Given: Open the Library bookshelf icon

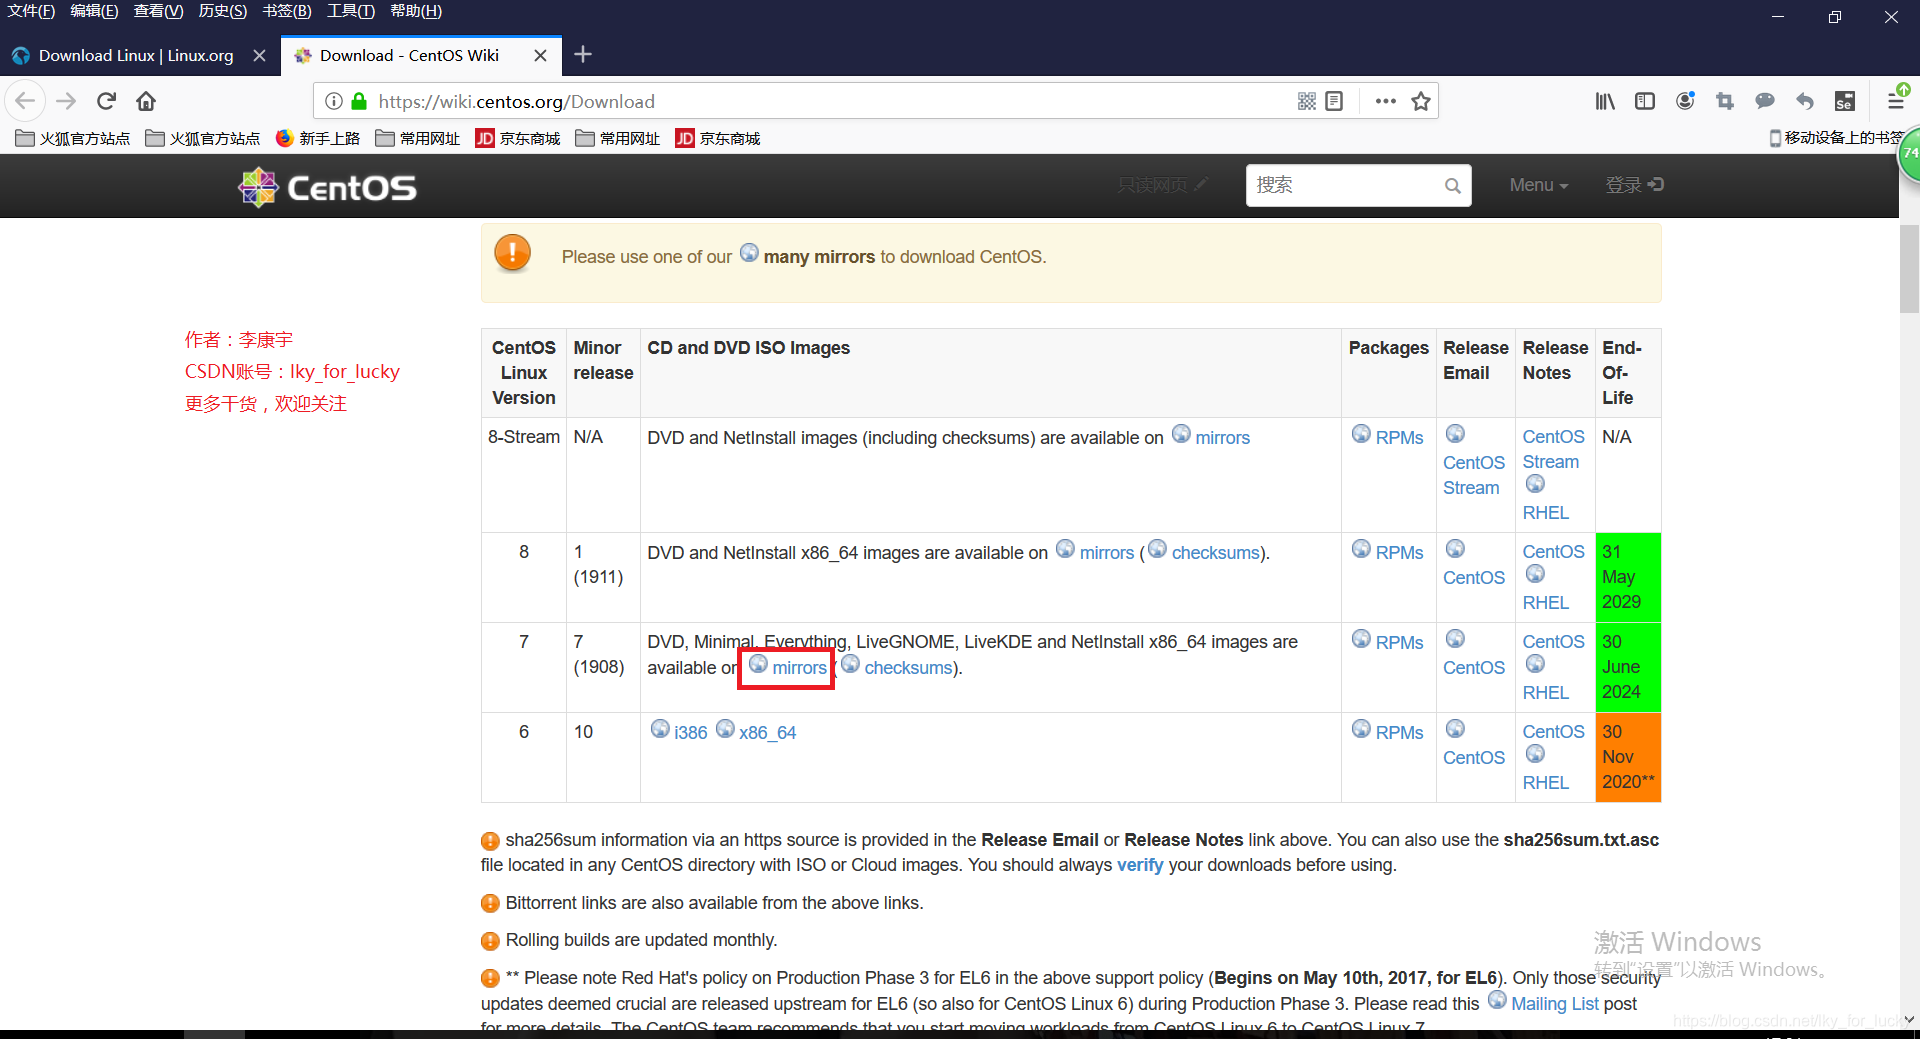Looking at the screenshot, I should (x=1605, y=101).
